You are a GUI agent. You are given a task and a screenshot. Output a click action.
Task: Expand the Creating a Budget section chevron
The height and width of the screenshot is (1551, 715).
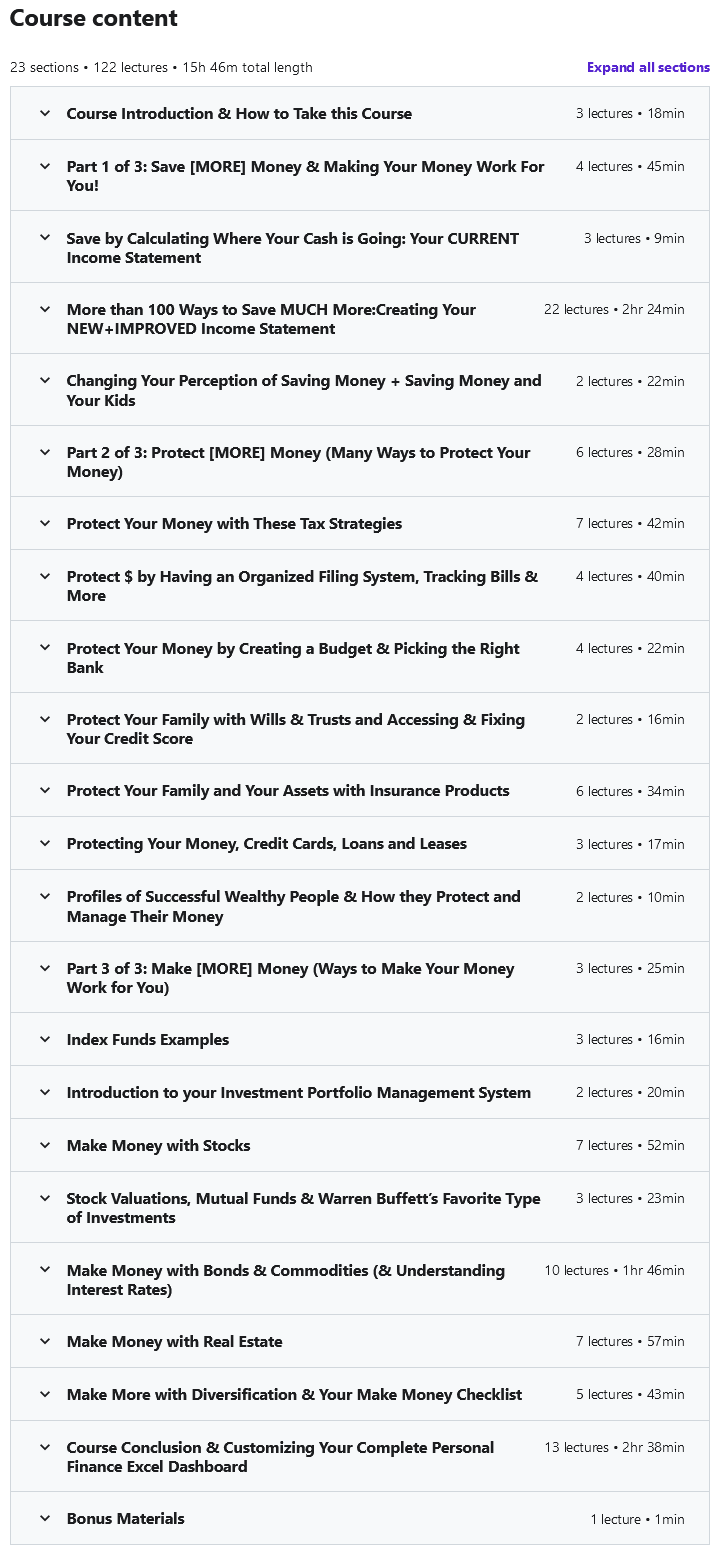45,648
